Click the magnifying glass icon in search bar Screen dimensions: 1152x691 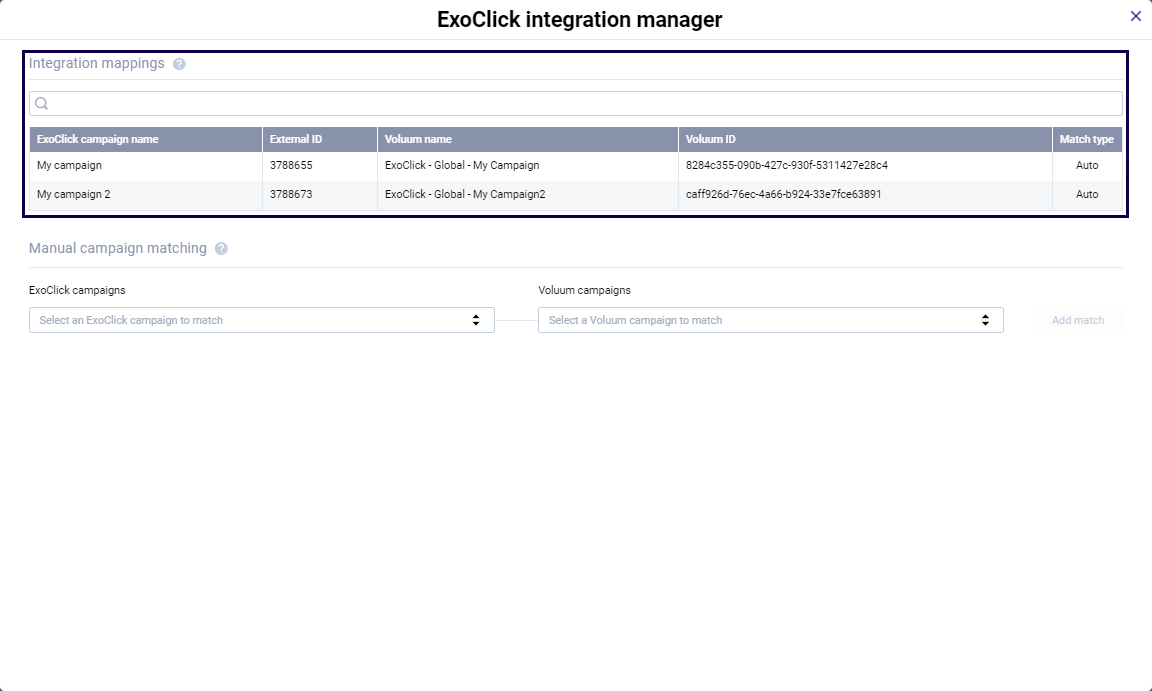click(x=42, y=103)
